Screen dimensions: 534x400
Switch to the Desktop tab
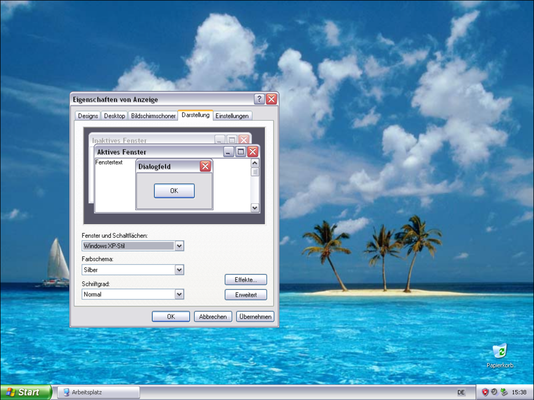tap(114, 116)
